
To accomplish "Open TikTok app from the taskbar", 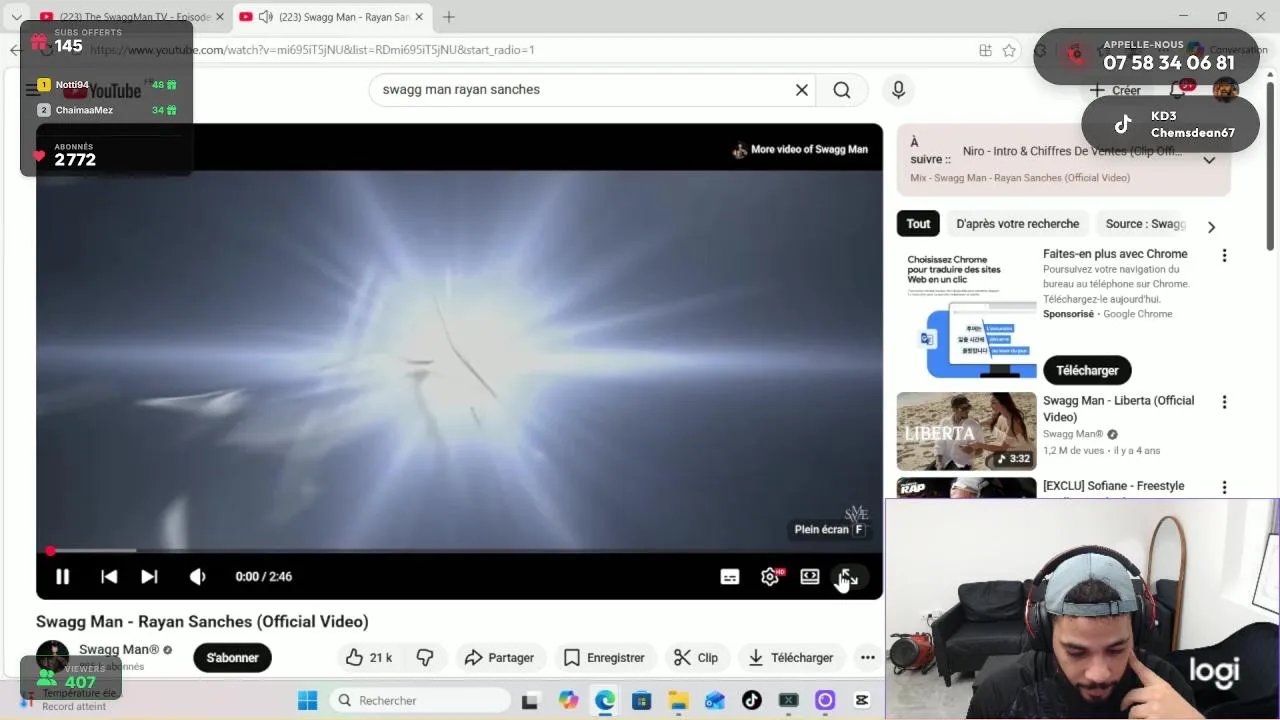I will point(752,700).
